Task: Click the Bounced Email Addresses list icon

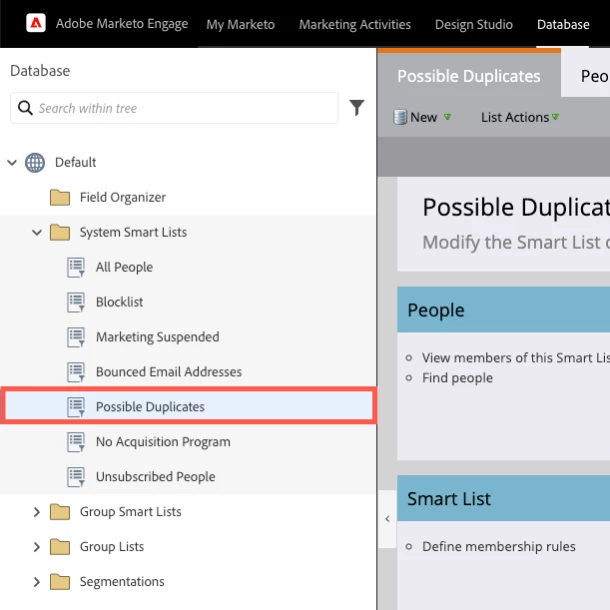Action: tap(76, 372)
